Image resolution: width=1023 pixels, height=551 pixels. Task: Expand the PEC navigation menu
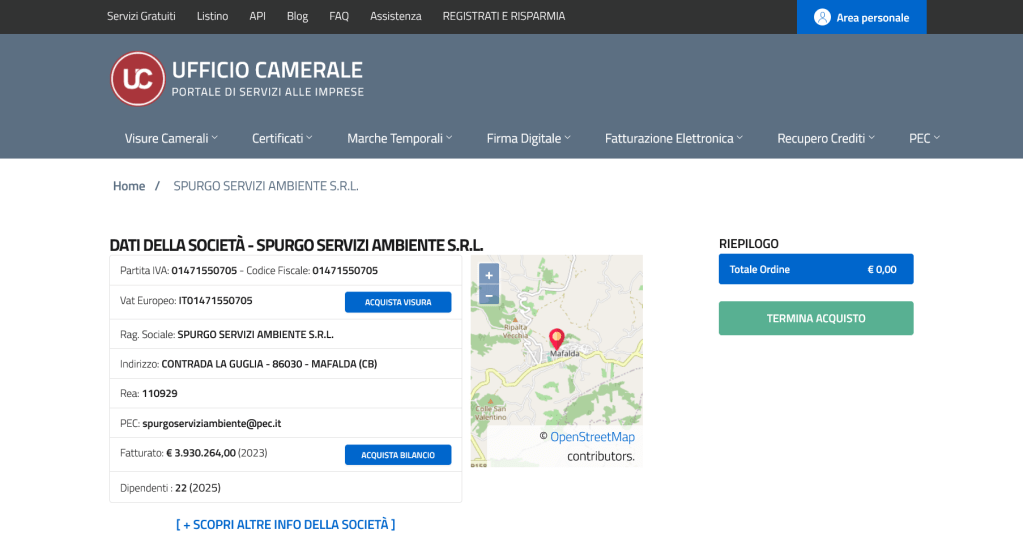click(x=924, y=138)
